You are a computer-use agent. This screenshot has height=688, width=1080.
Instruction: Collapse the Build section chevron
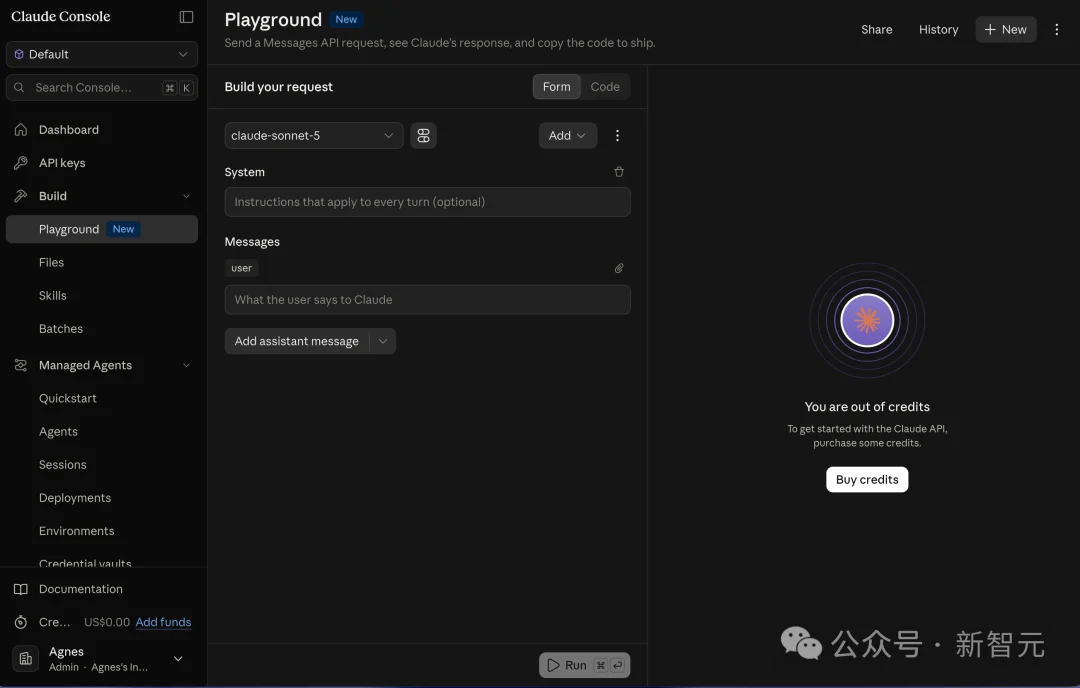pos(187,196)
